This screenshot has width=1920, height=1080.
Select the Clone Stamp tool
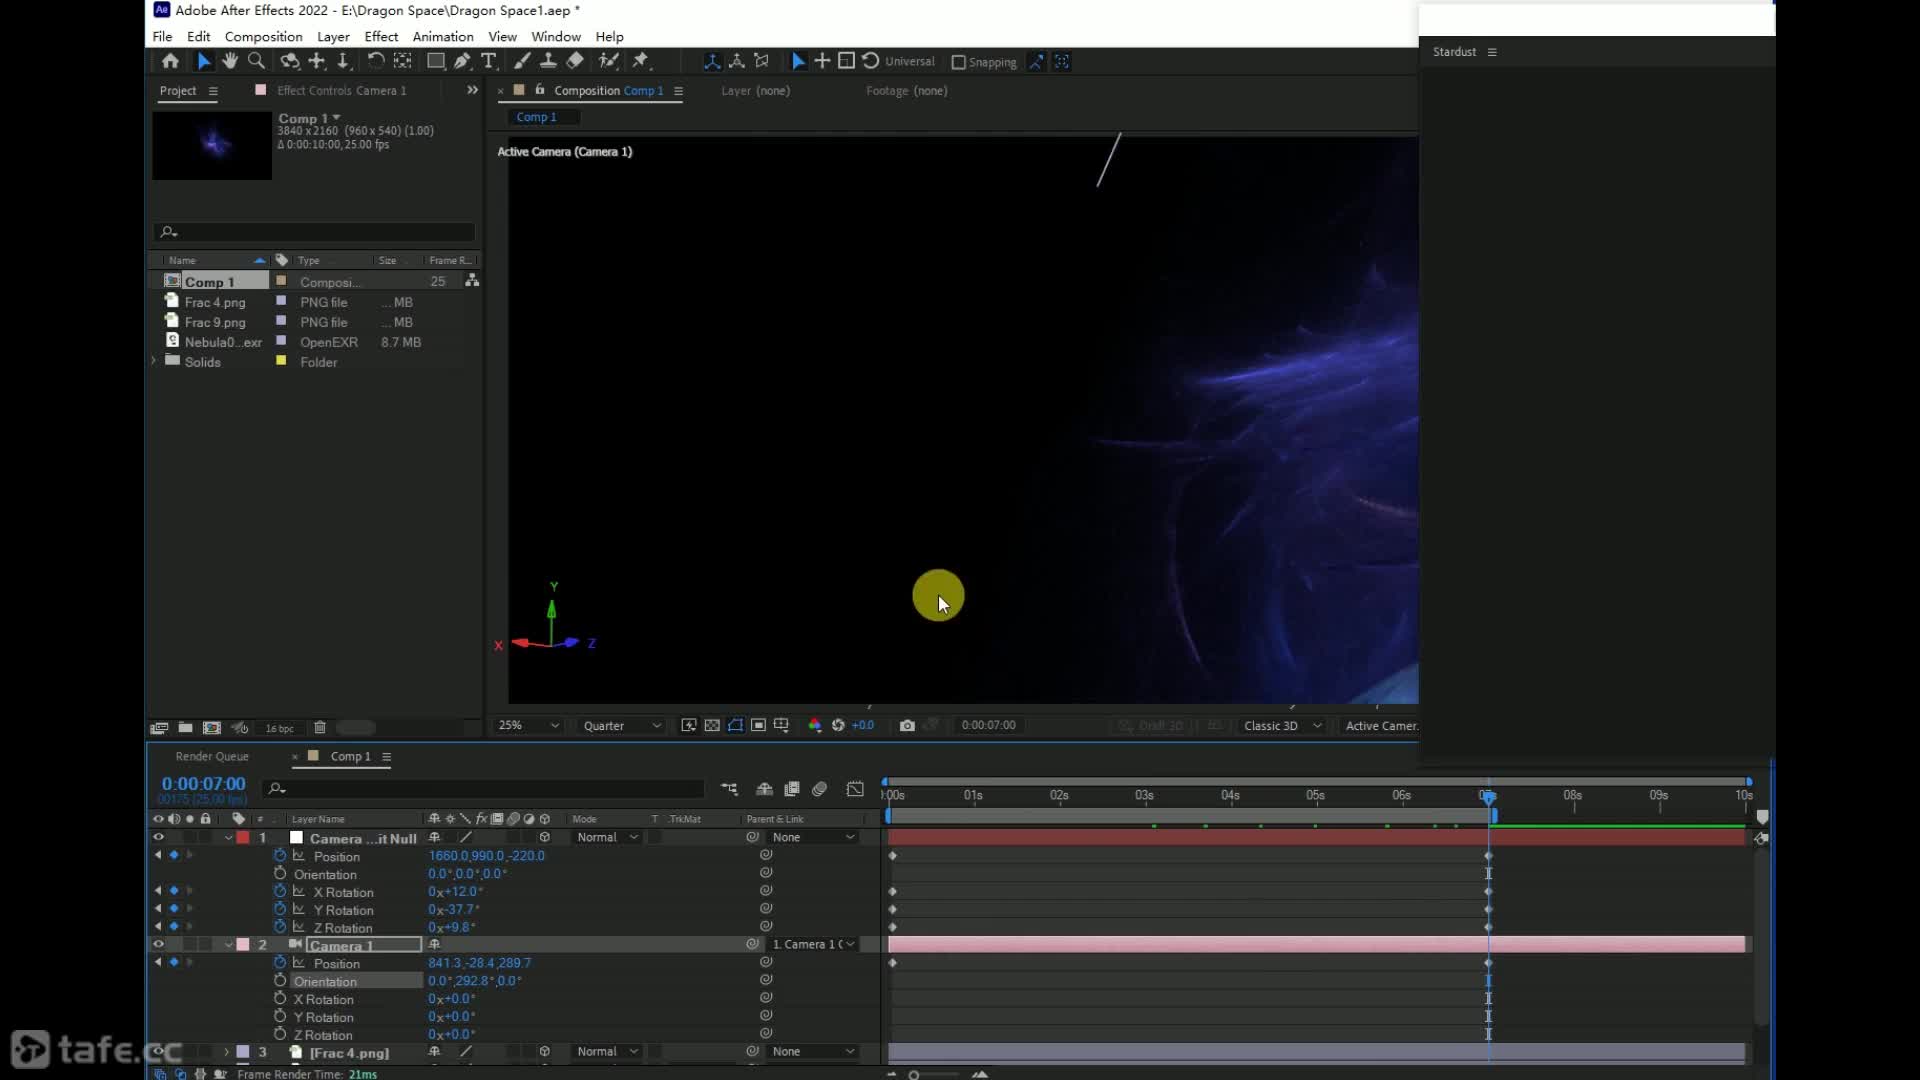coord(548,61)
